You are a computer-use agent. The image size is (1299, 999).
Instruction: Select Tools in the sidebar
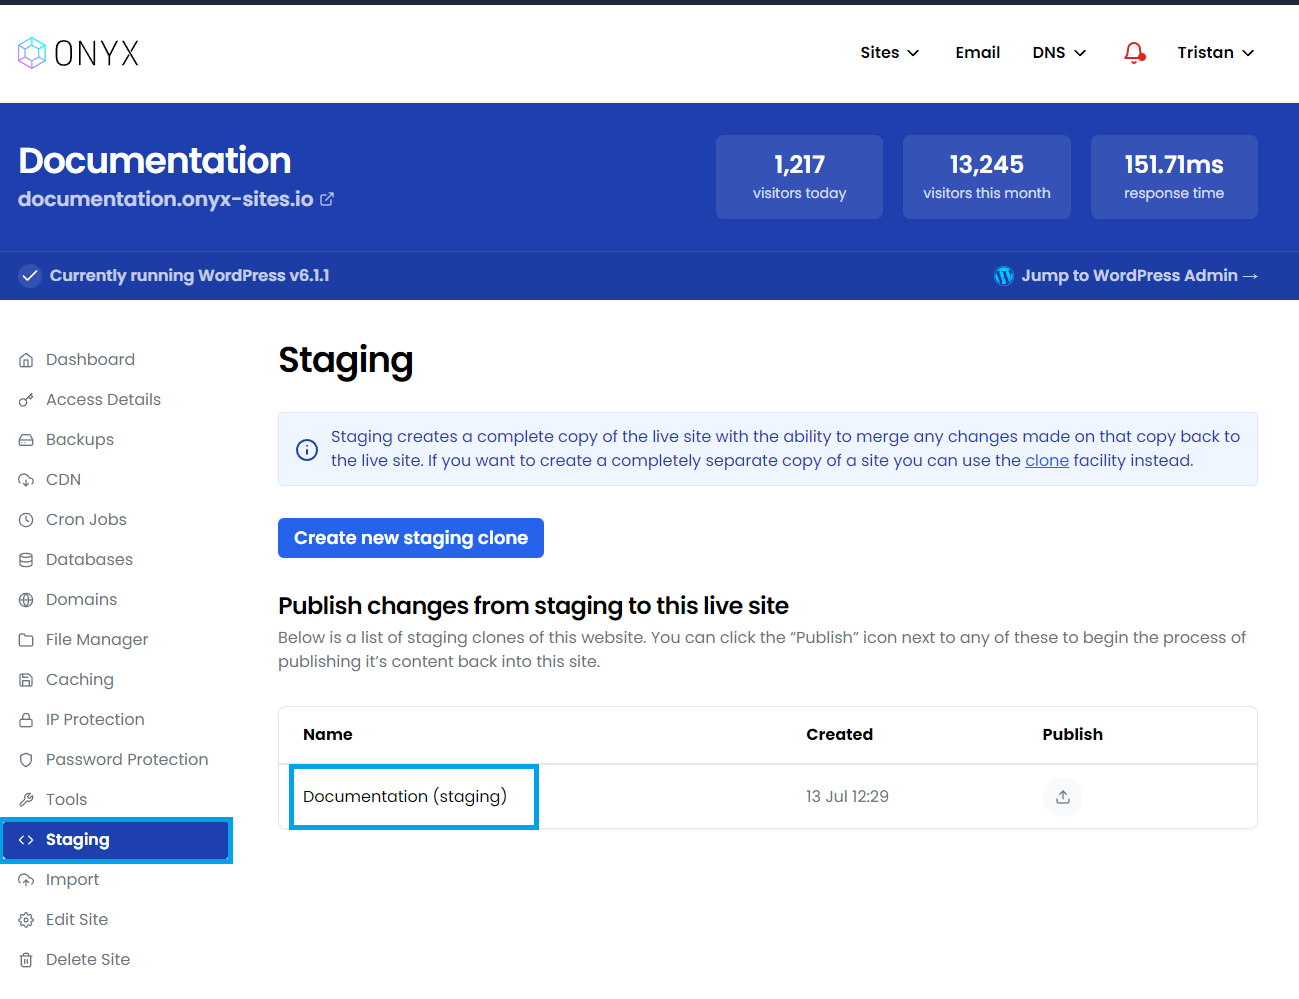click(66, 799)
